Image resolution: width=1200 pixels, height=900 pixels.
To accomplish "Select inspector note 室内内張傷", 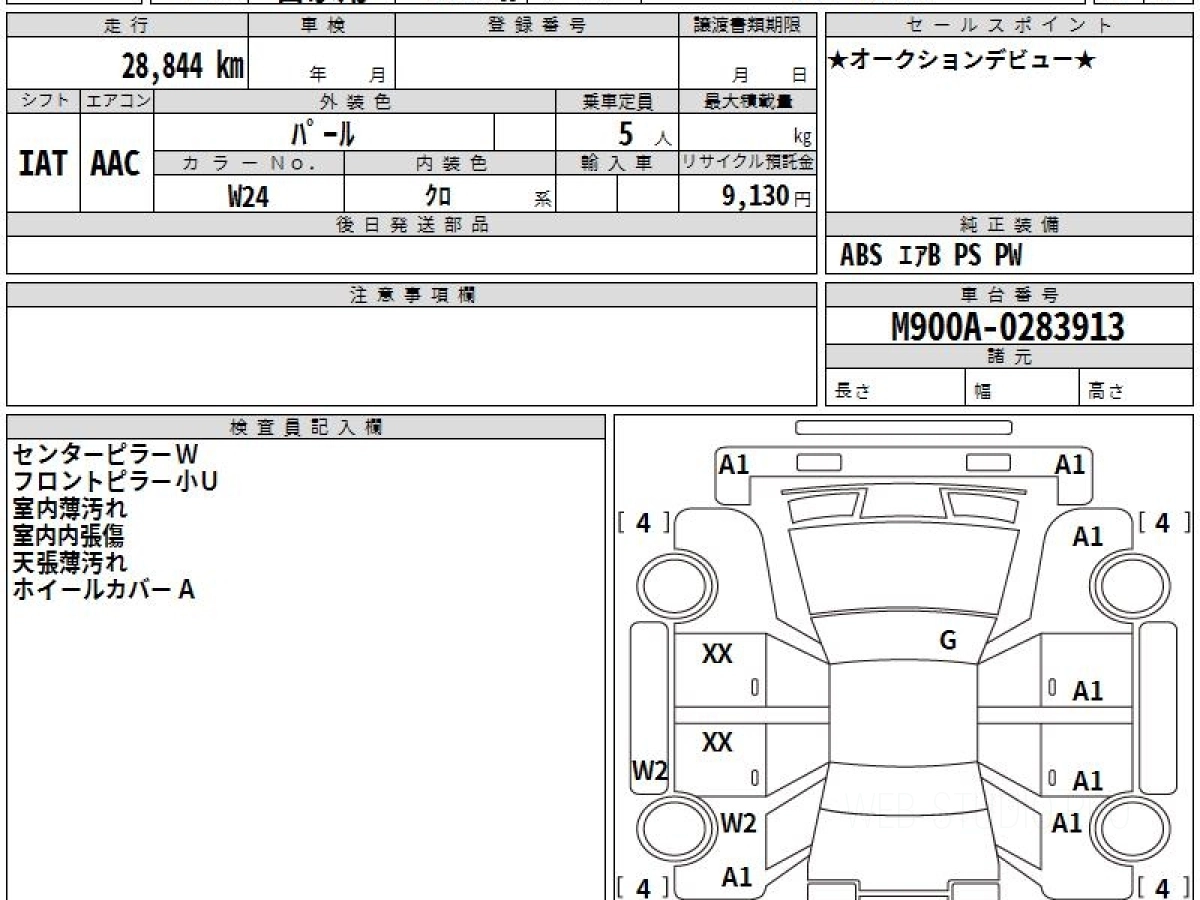I will tap(69, 536).
